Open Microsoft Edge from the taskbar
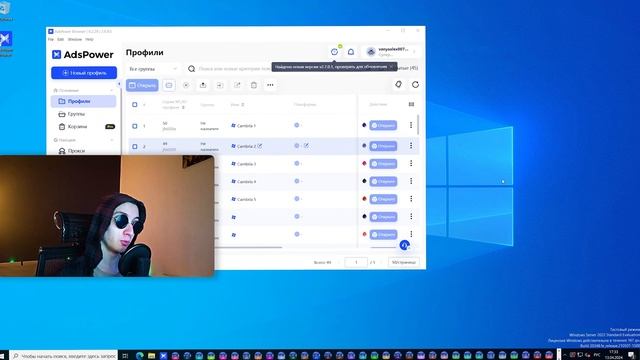 click(140, 356)
